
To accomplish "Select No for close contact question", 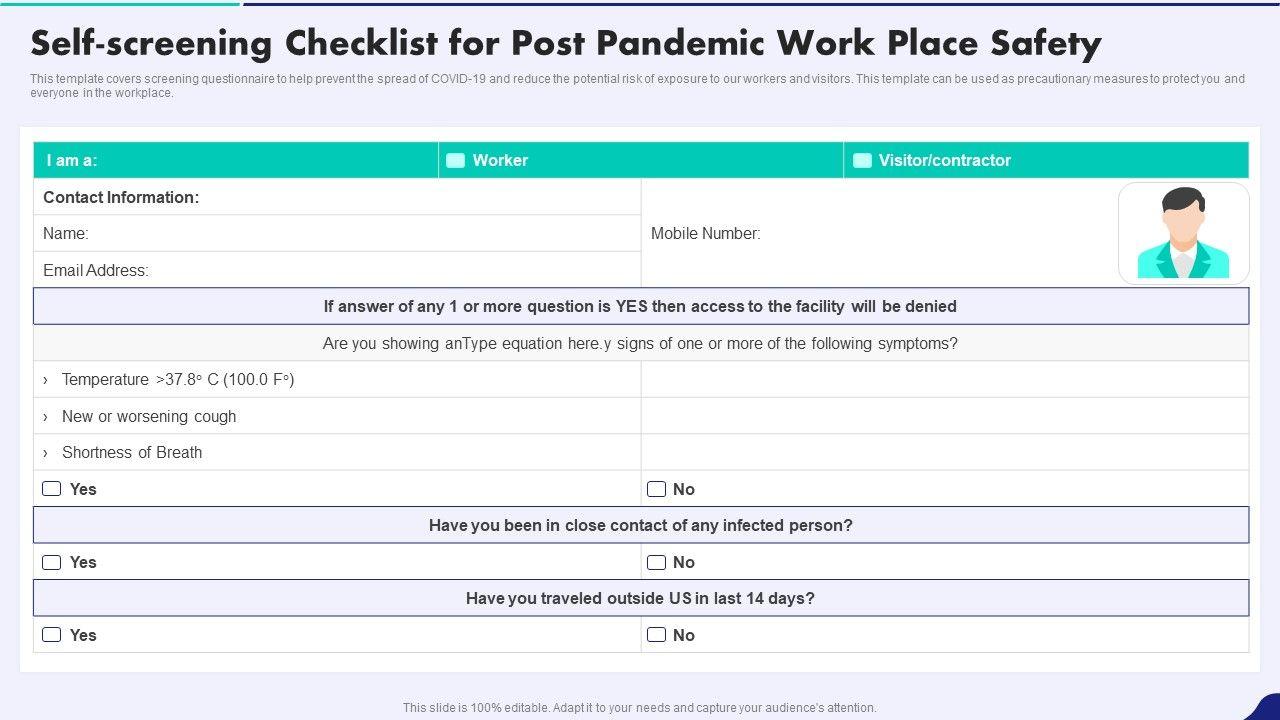I will 656,562.
